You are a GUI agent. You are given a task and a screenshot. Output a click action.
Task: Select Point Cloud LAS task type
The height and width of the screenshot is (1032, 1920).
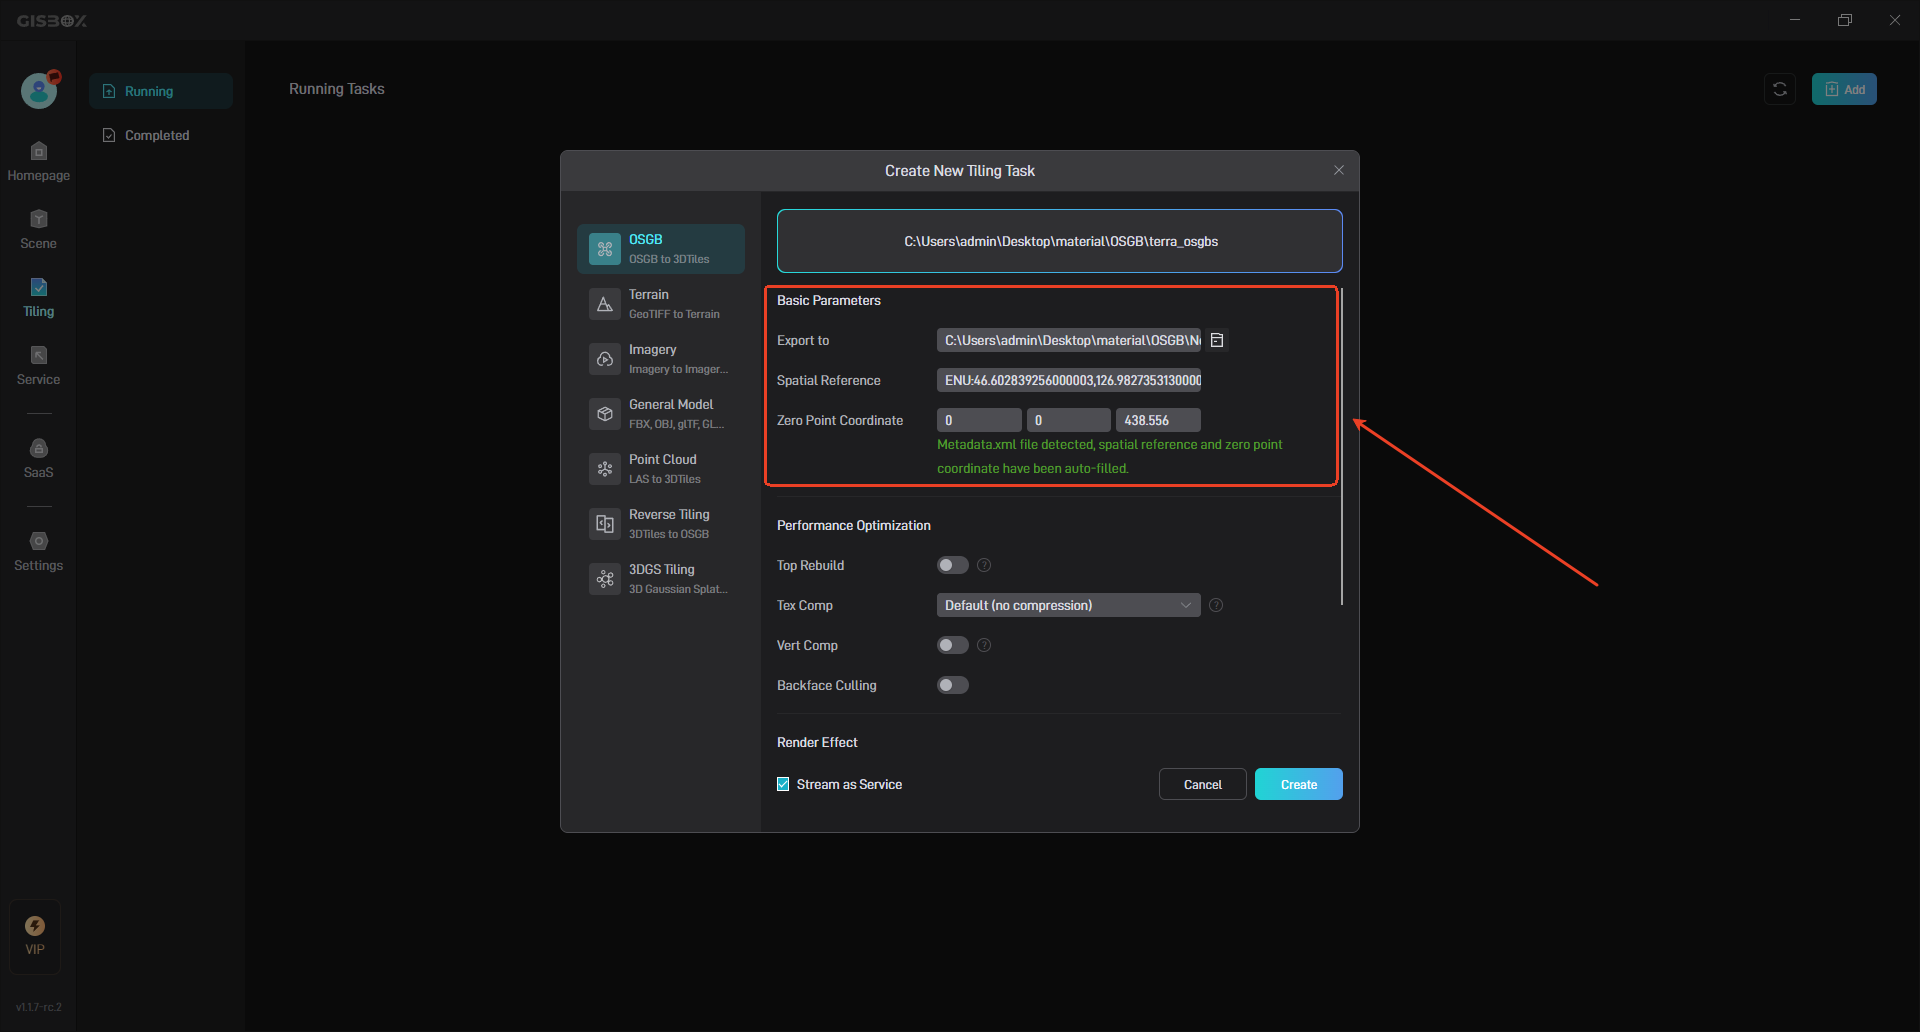(661, 469)
